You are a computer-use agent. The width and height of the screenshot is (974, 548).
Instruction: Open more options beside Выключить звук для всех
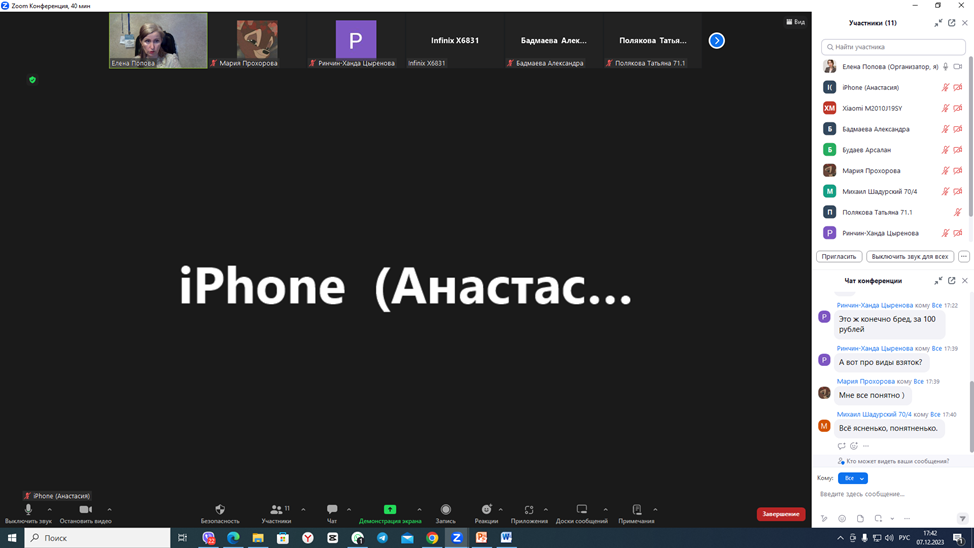point(963,257)
